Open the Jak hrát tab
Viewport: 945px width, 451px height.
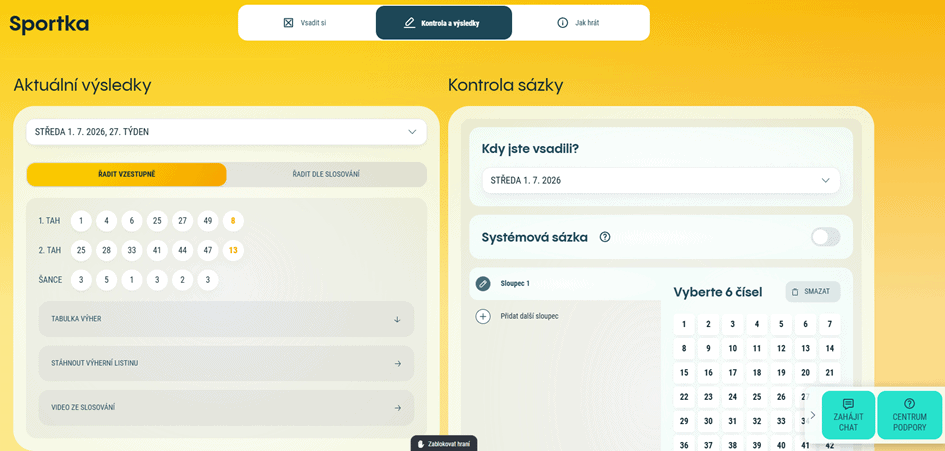click(580, 23)
